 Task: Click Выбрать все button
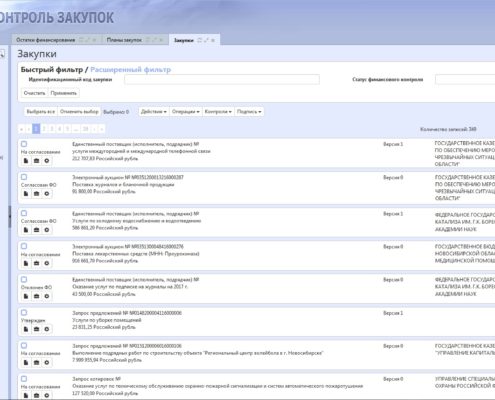point(41,112)
